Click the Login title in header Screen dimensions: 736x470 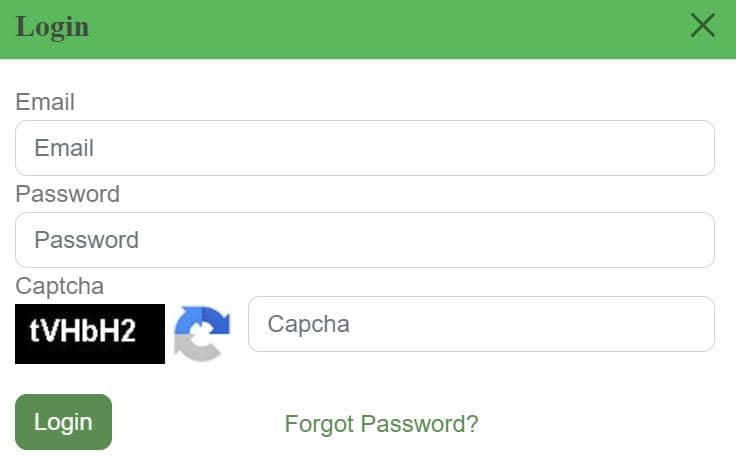(52, 27)
